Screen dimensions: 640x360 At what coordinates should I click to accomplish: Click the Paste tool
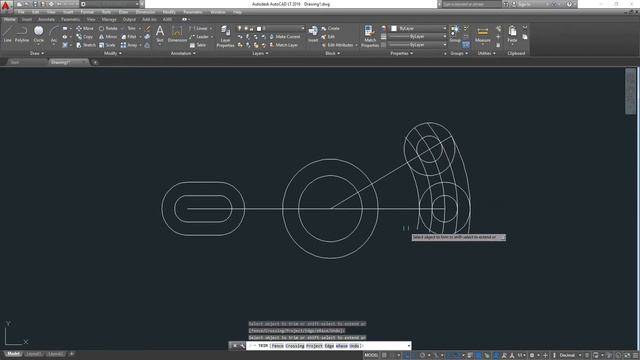(512, 34)
